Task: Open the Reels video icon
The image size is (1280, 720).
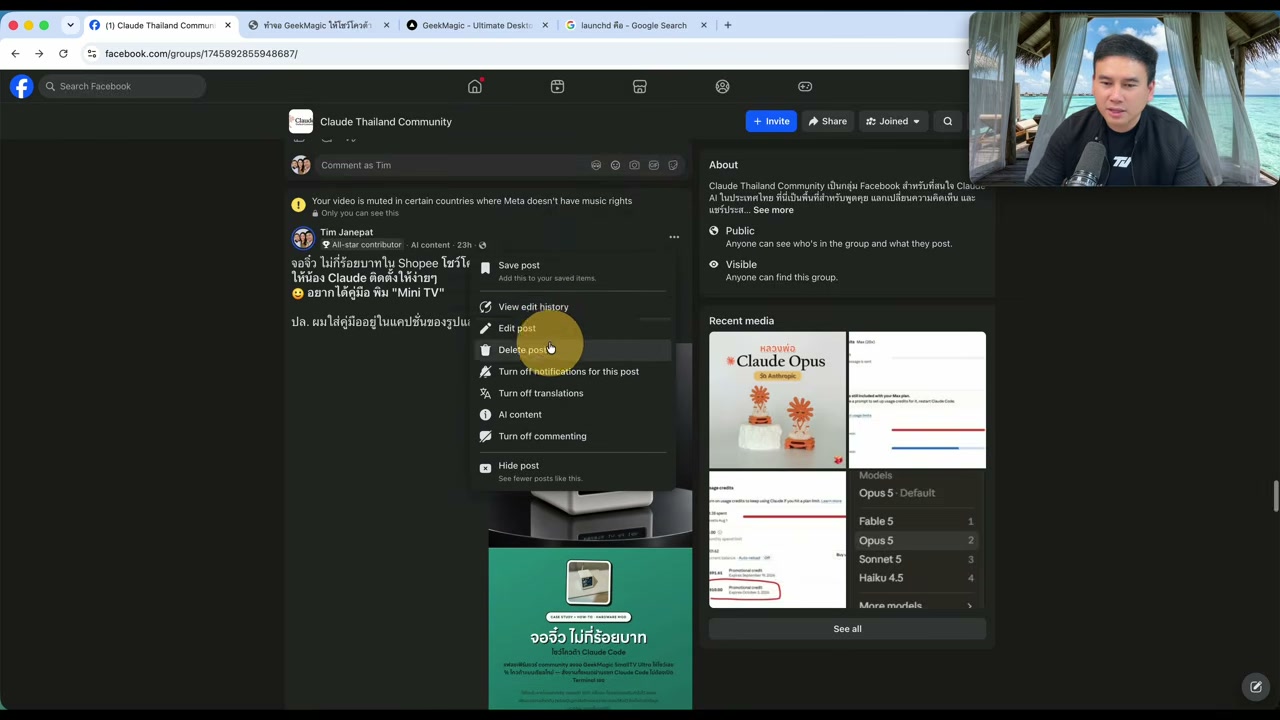Action: click(557, 86)
